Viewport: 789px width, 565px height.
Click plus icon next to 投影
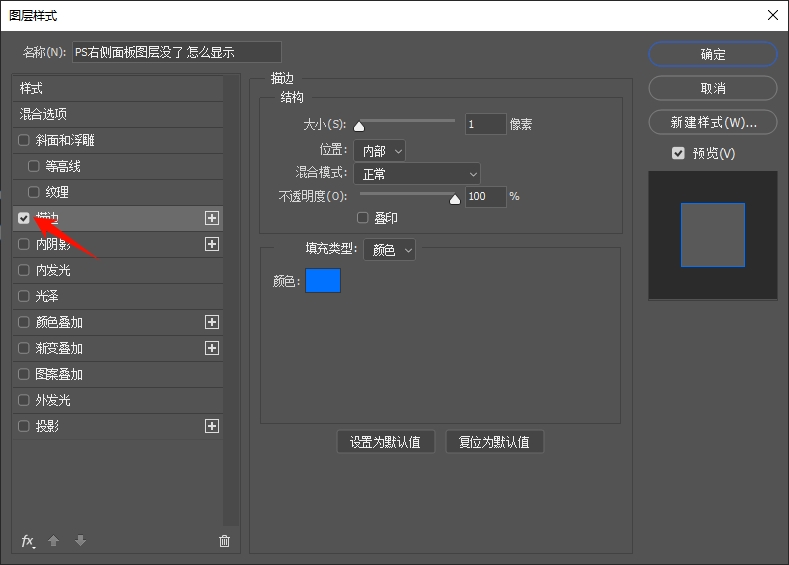click(x=211, y=426)
